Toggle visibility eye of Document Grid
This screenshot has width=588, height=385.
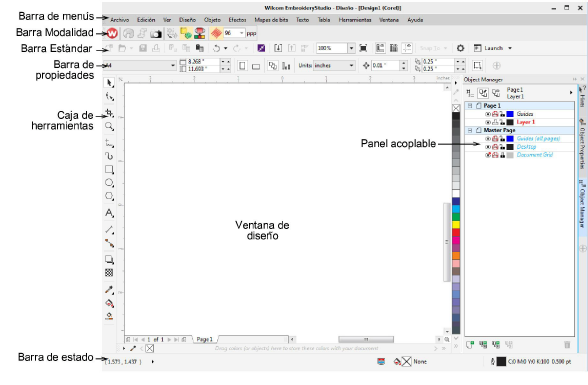tap(488, 155)
